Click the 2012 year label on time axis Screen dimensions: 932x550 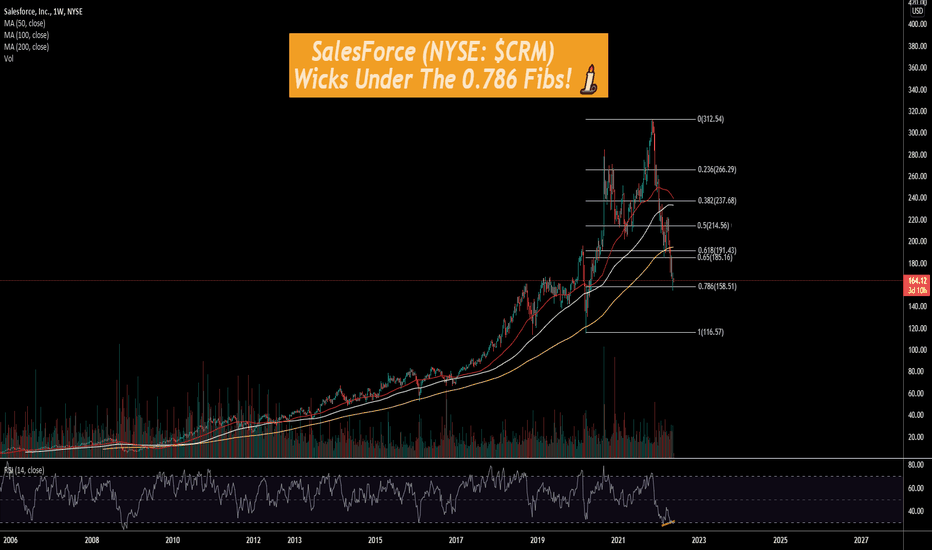pos(253,540)
